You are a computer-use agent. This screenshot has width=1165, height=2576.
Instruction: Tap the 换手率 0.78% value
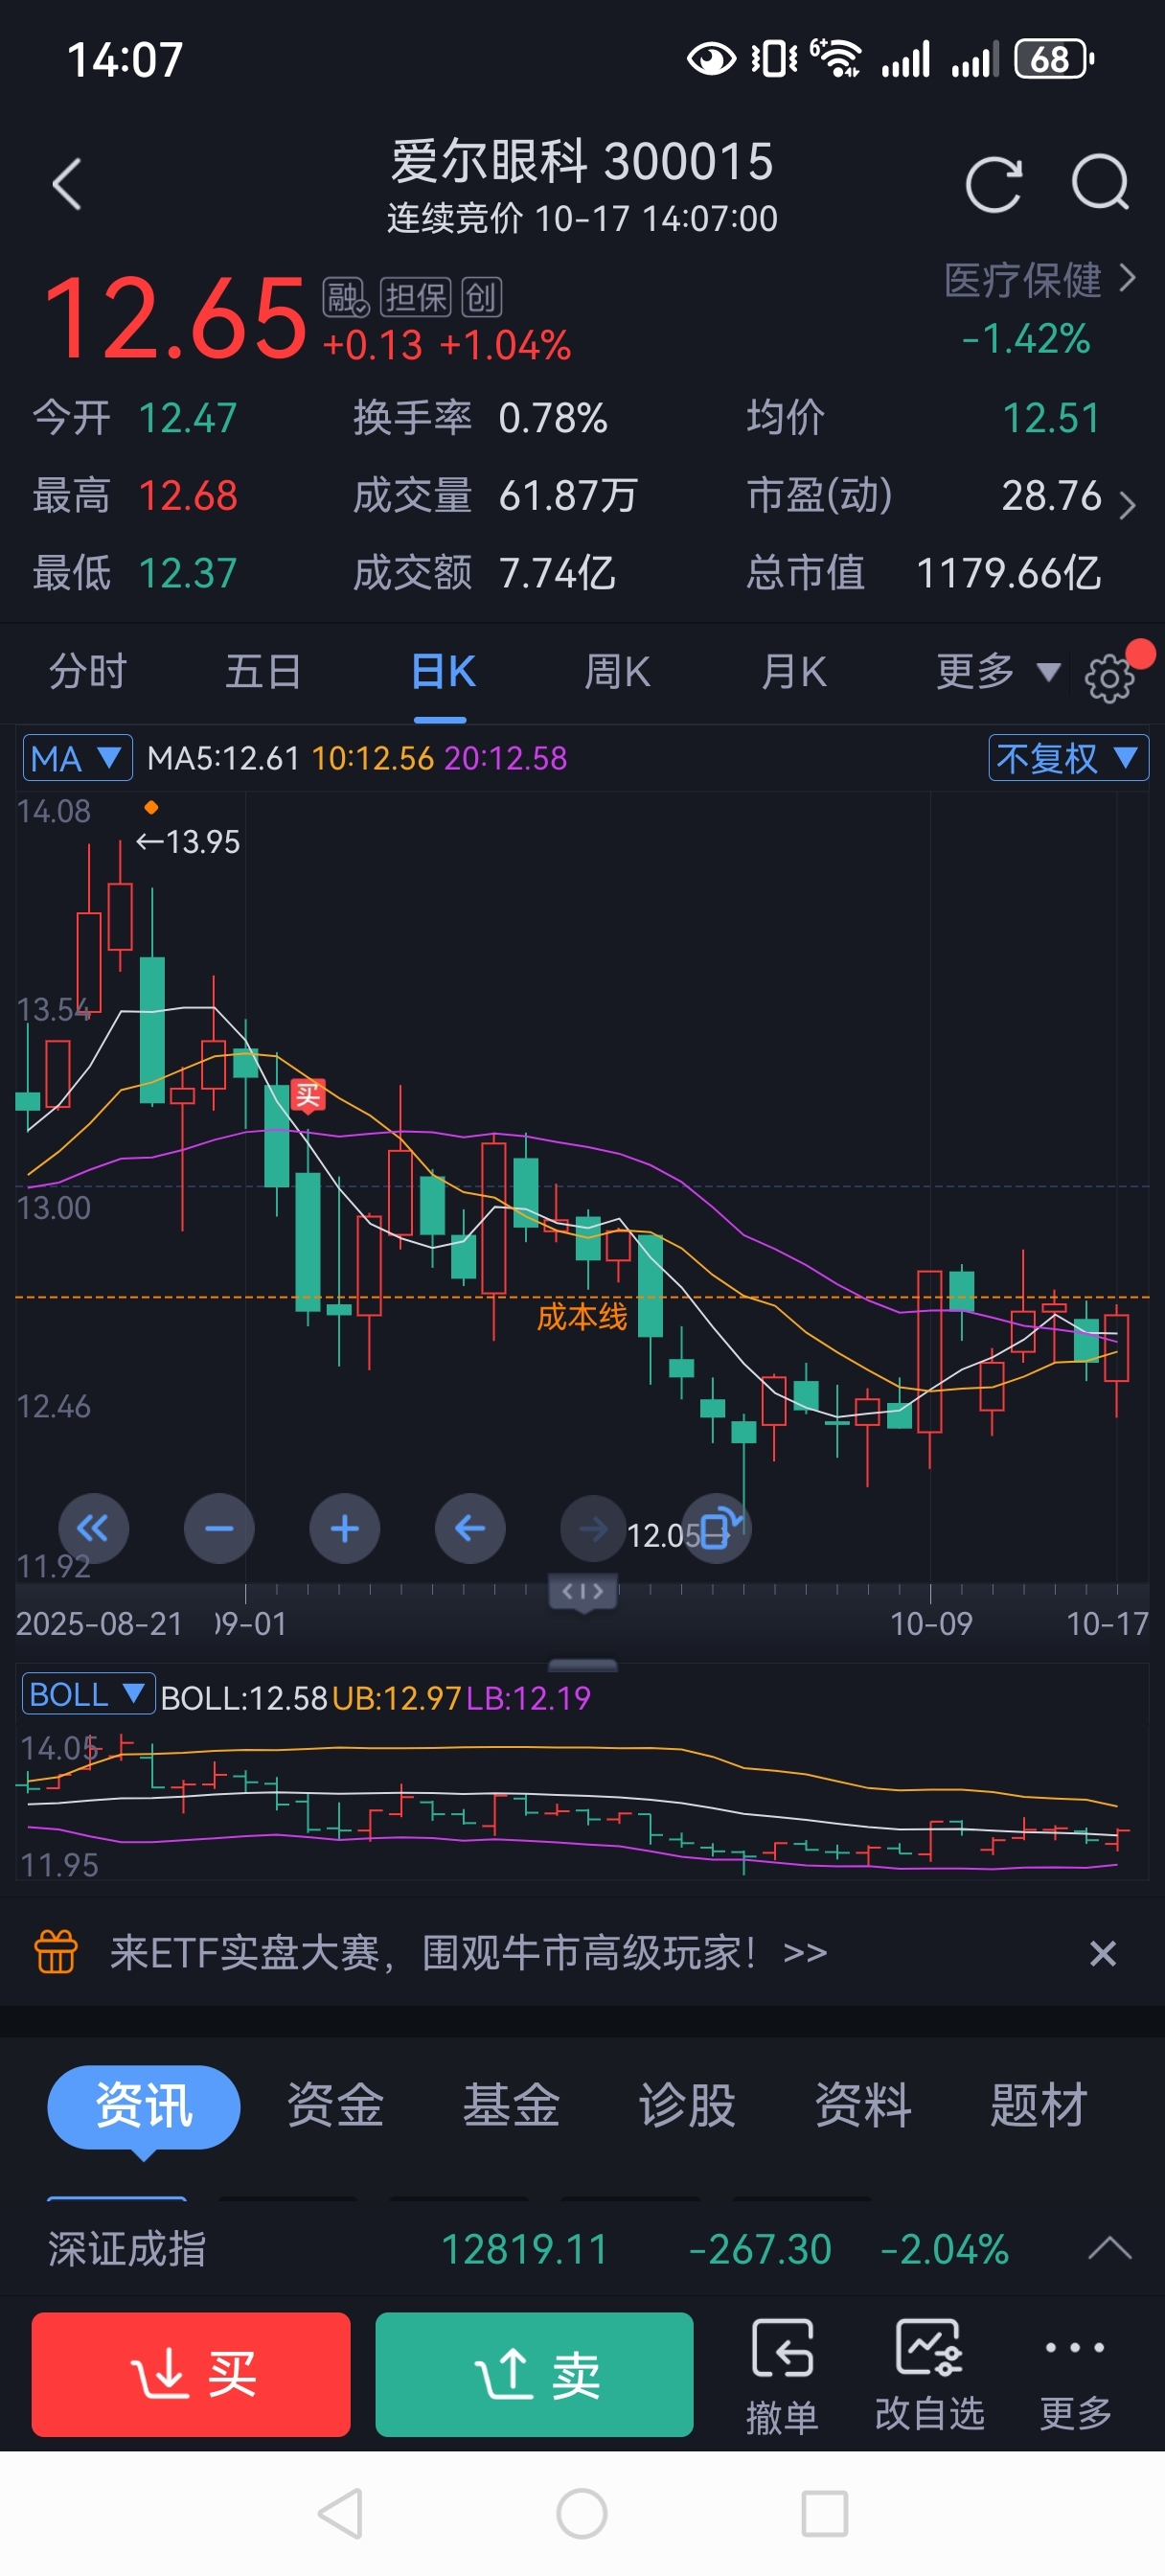(x=553, y=418)
